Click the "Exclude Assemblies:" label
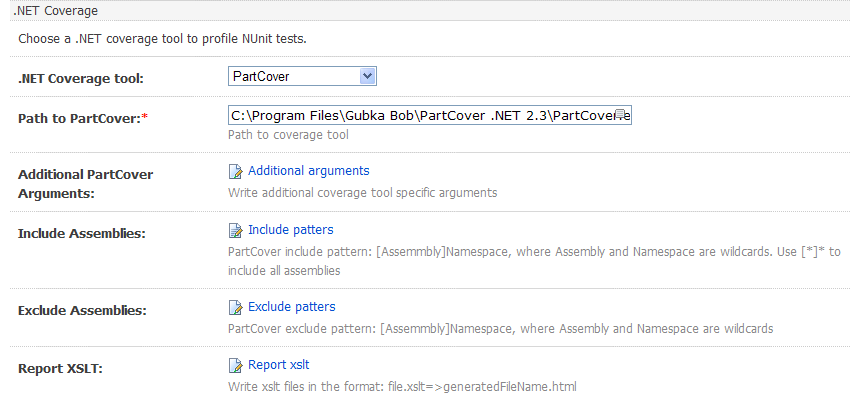The height and width of the screenshot is (400, 857). [x=82, y=311]
